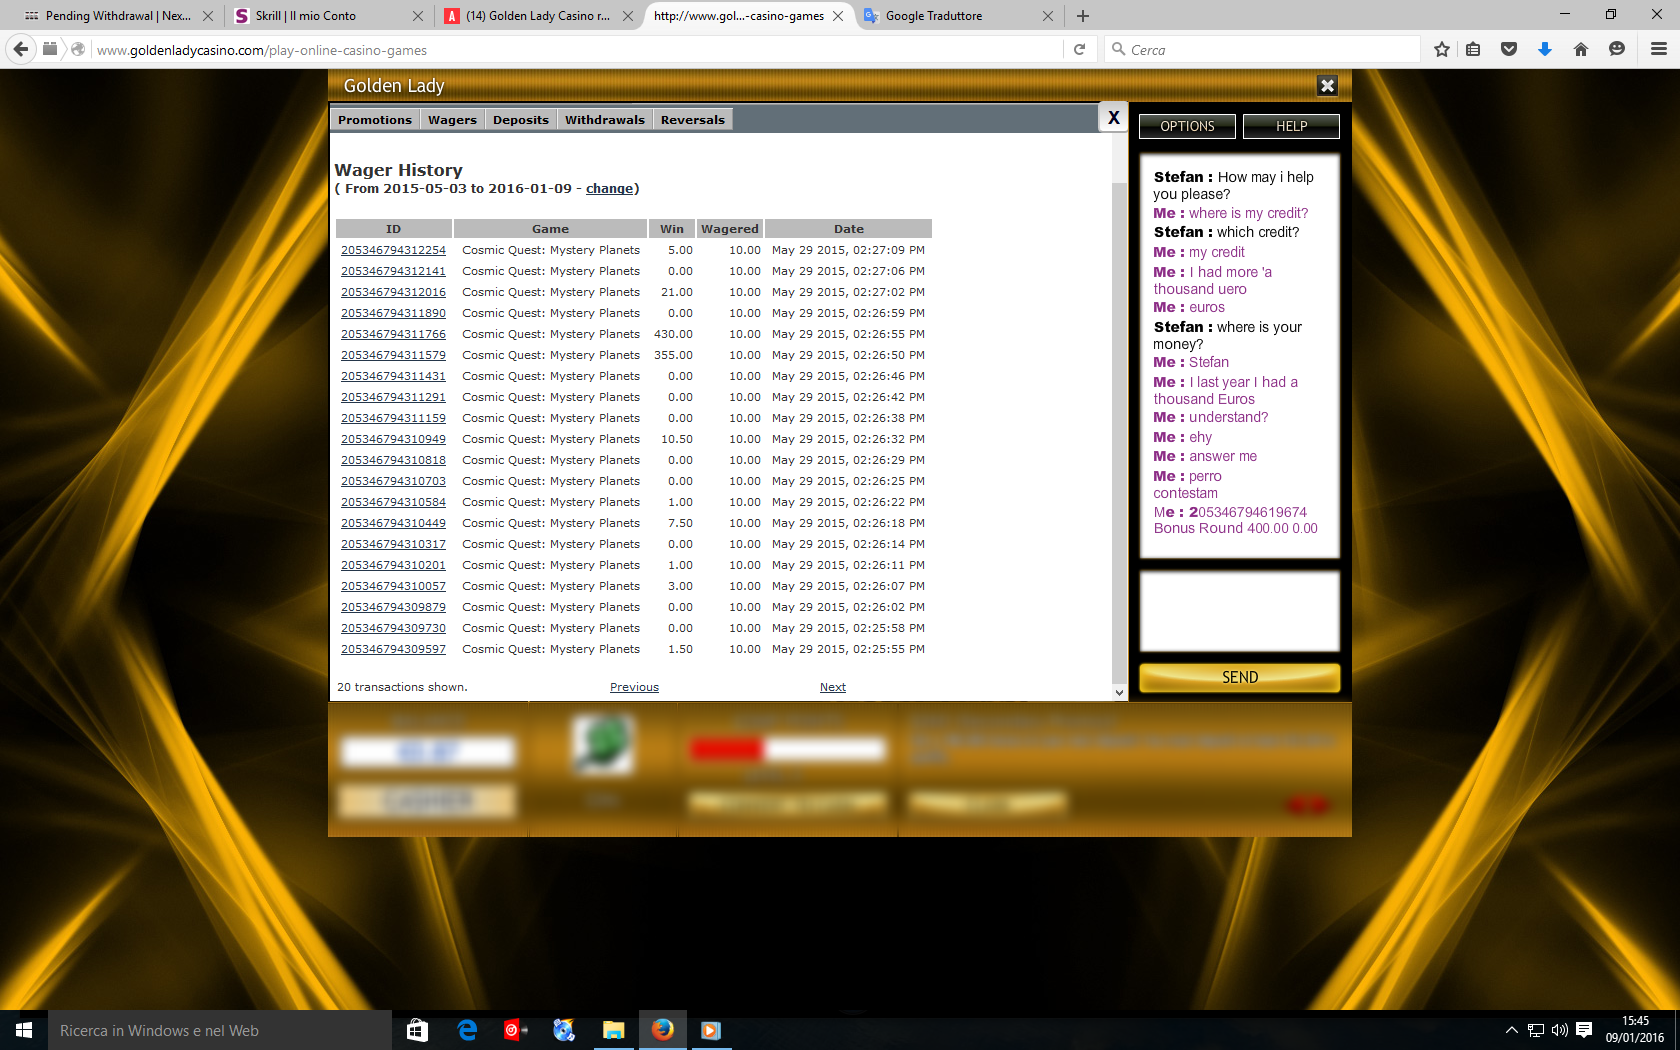Open wager ID 205346794312016
1680x1050 pixels.
(393, 292)
